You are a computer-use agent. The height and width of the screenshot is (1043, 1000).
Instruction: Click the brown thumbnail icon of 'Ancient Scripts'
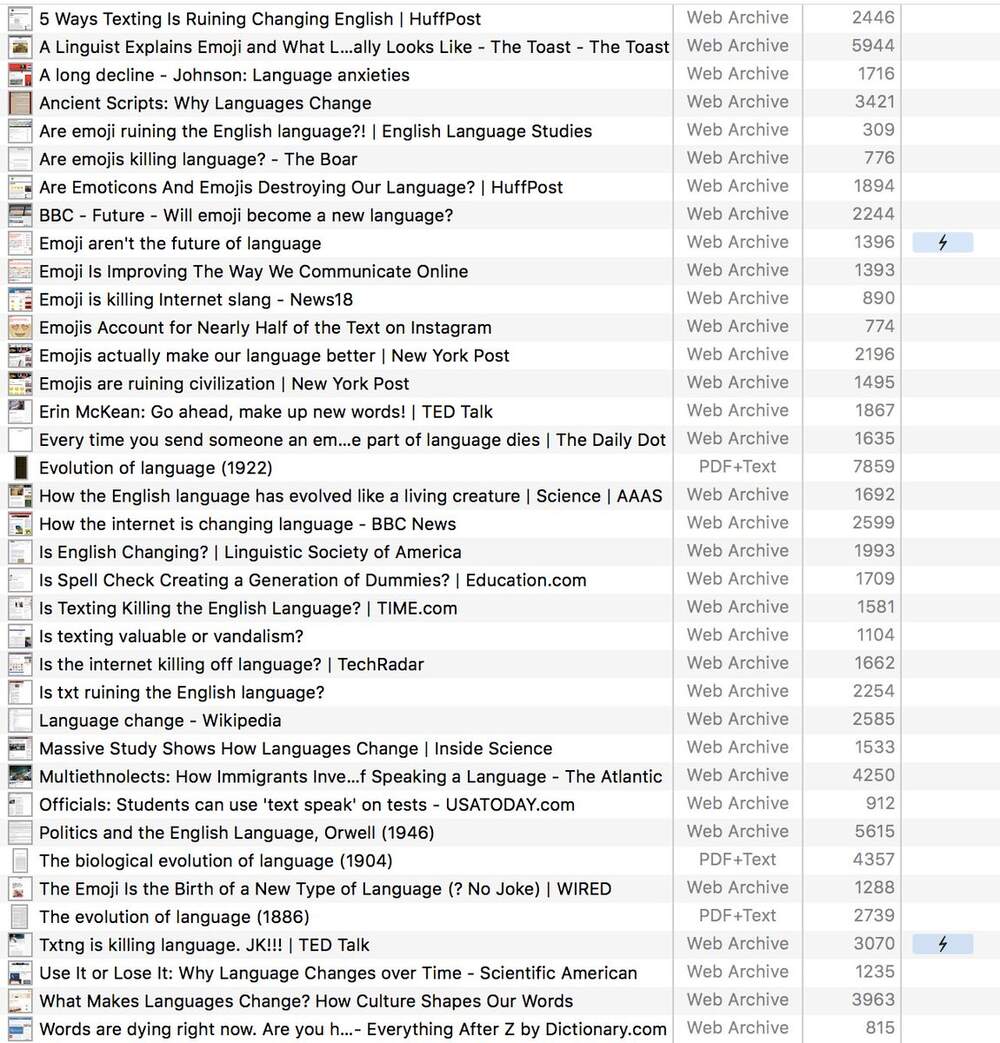pos(20,103)
